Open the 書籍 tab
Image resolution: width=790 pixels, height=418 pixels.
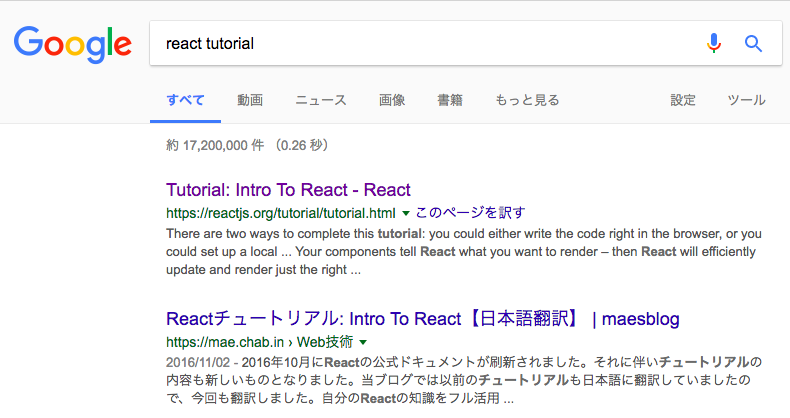pos(450,100)
